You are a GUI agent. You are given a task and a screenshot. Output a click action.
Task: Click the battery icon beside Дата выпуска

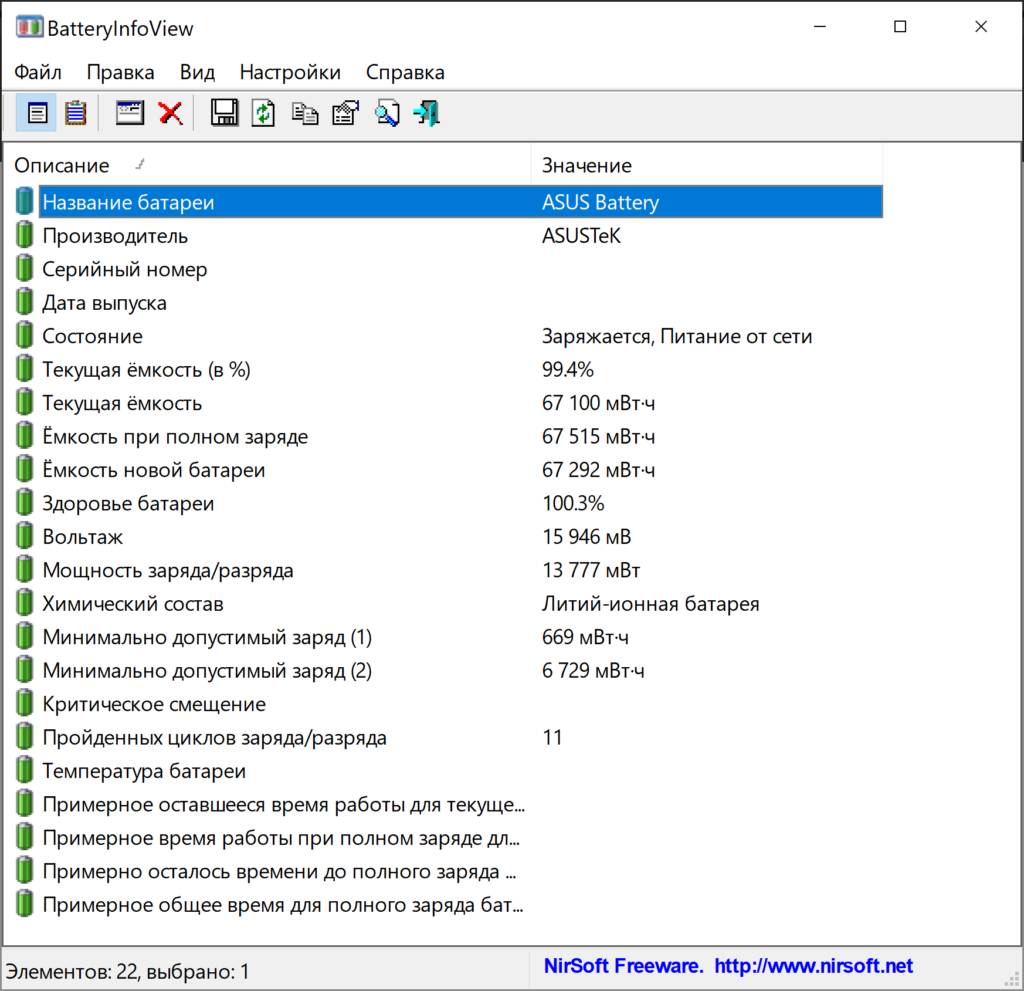coord(24,302)
